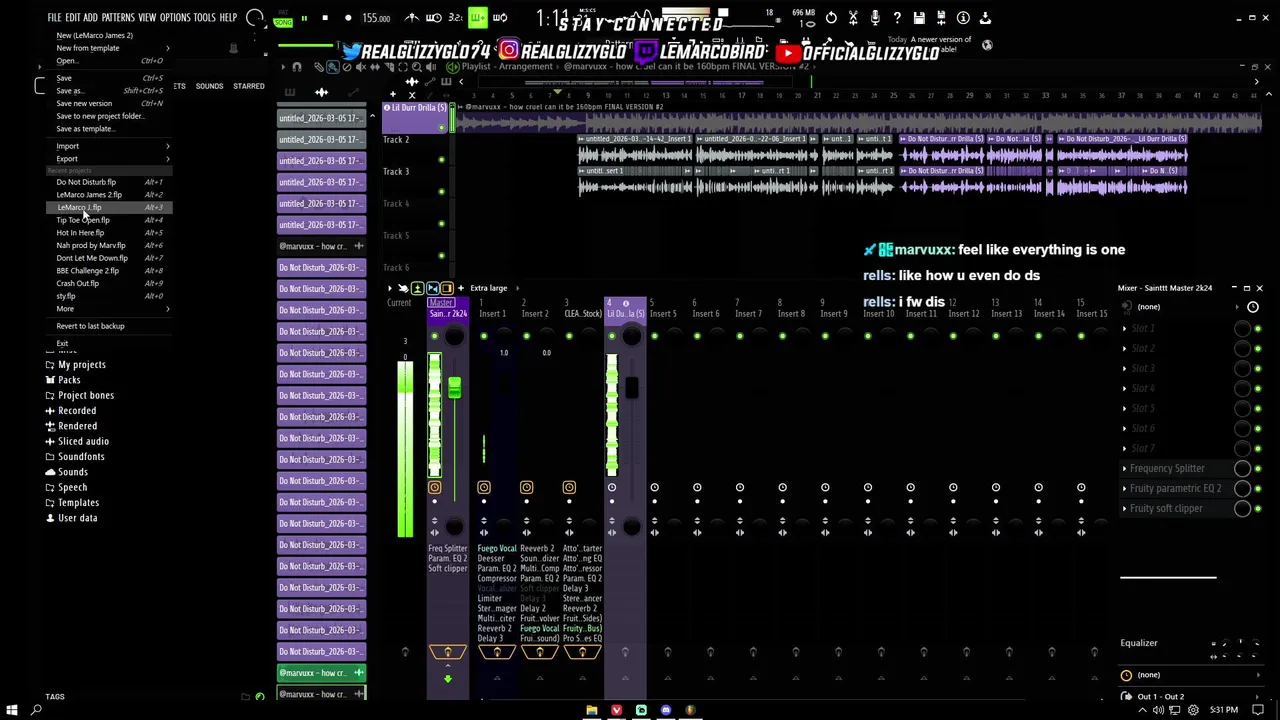Open the My projects browser folder

82,365
